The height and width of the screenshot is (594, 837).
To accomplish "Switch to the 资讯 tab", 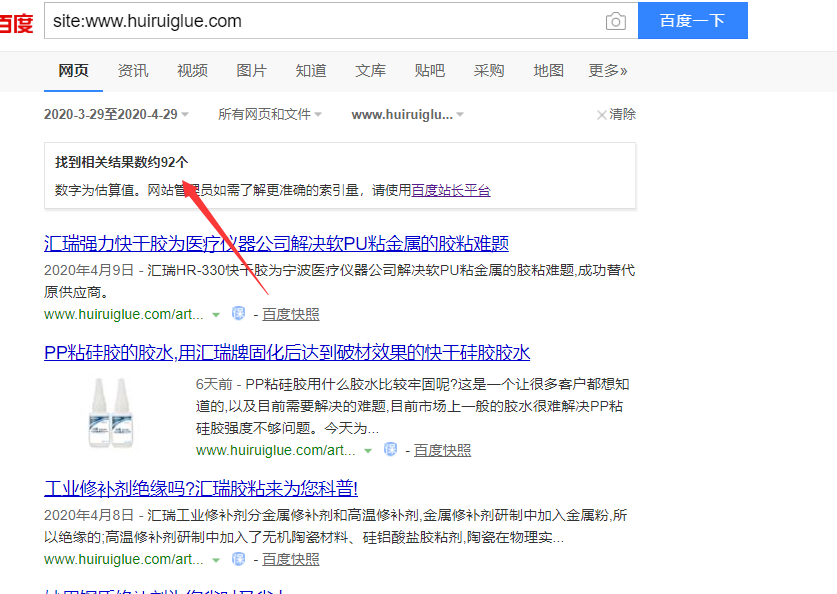I will point(133,70).
